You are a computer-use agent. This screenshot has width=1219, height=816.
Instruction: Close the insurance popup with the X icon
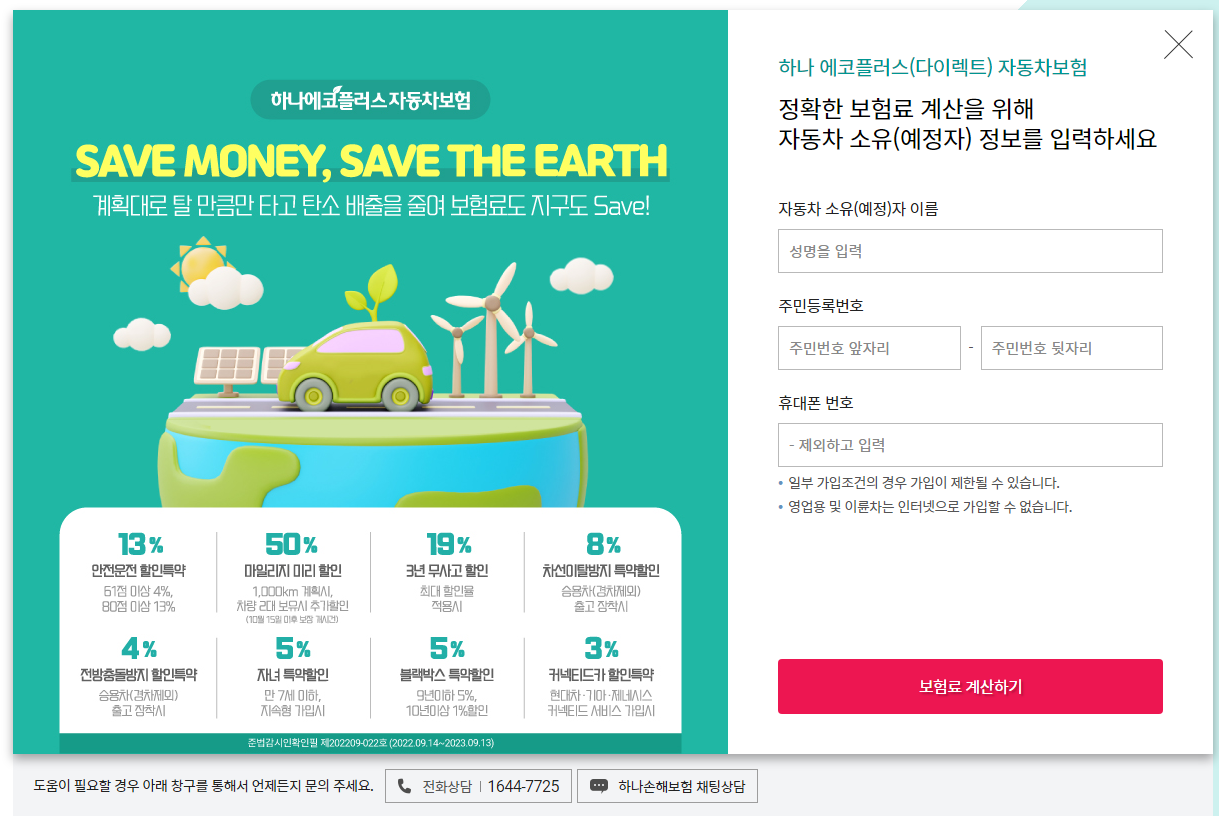[1178, 44]
